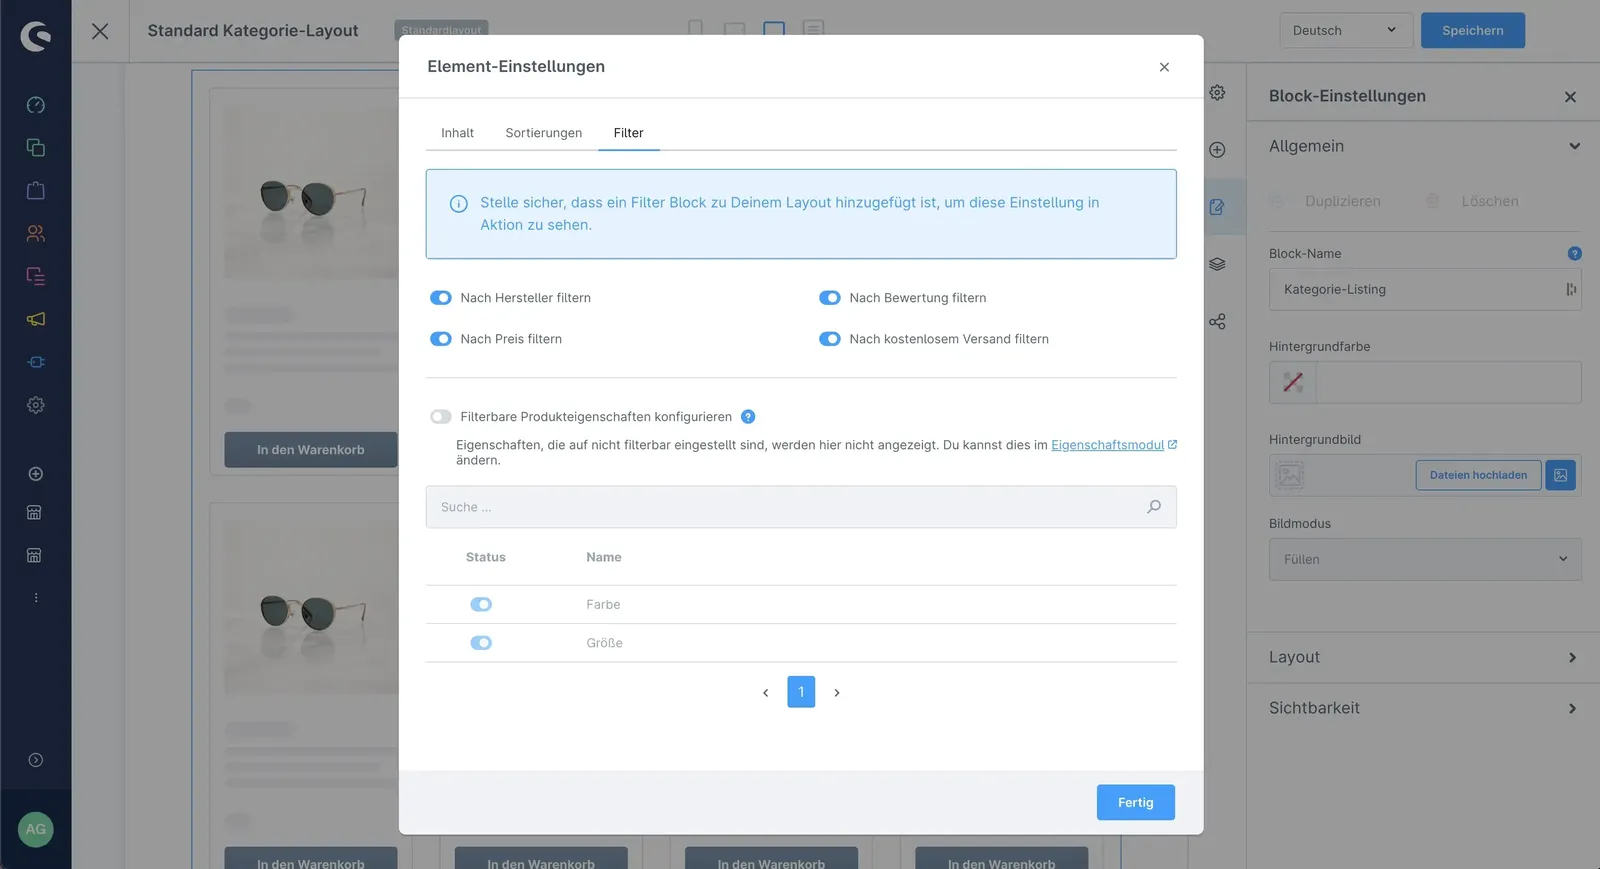Open the Bildmodus Füllen dropdown
The height and width of the screenshot is (869, 1600).
1425,559
